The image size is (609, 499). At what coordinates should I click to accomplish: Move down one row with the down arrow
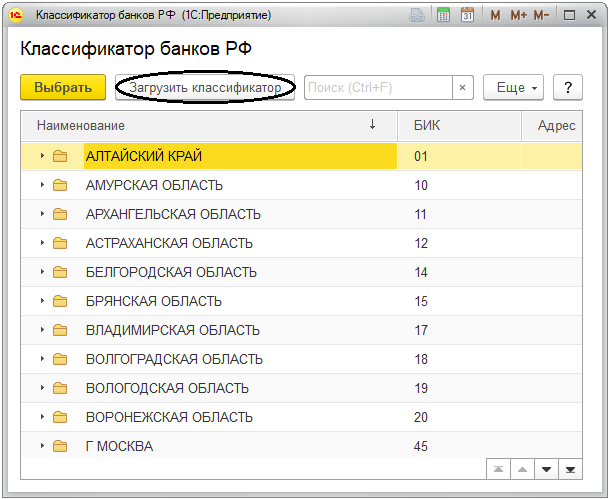546,469
